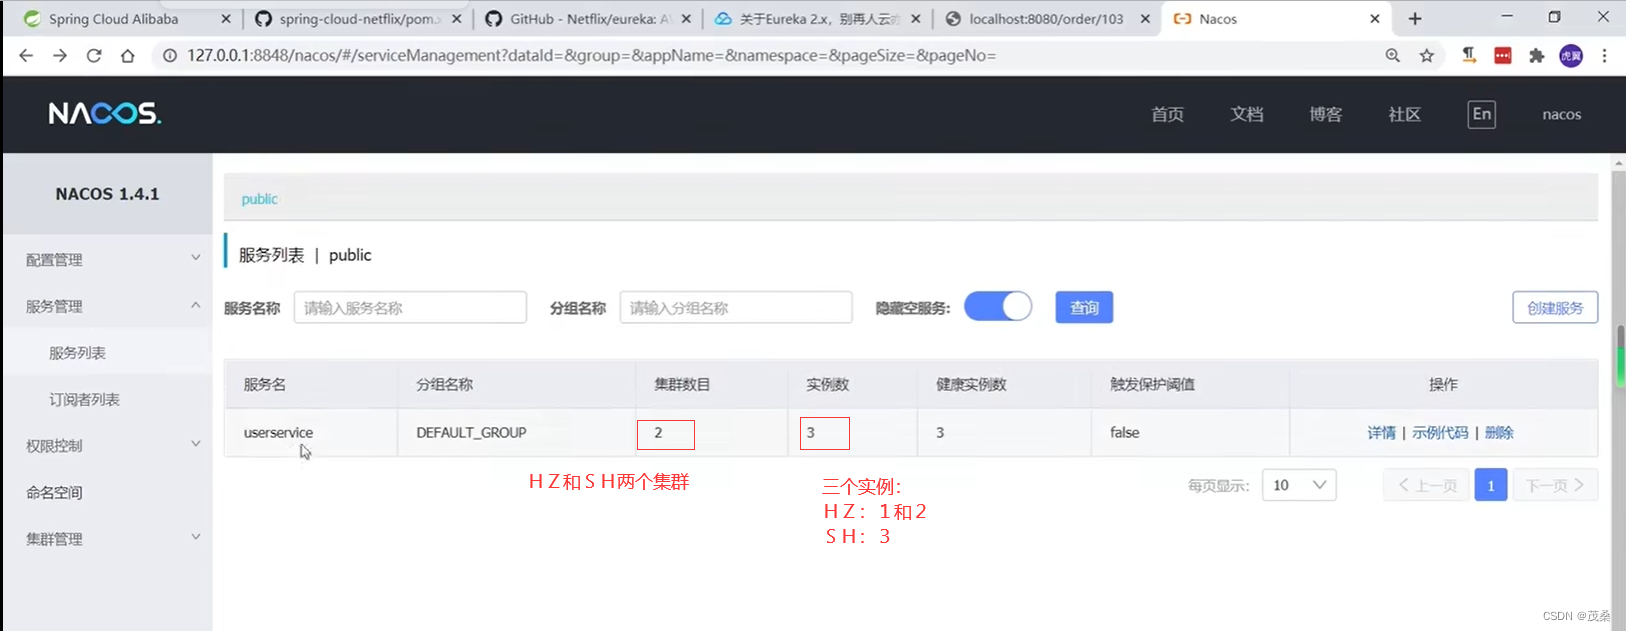Open the nacos user menu

1561,114
